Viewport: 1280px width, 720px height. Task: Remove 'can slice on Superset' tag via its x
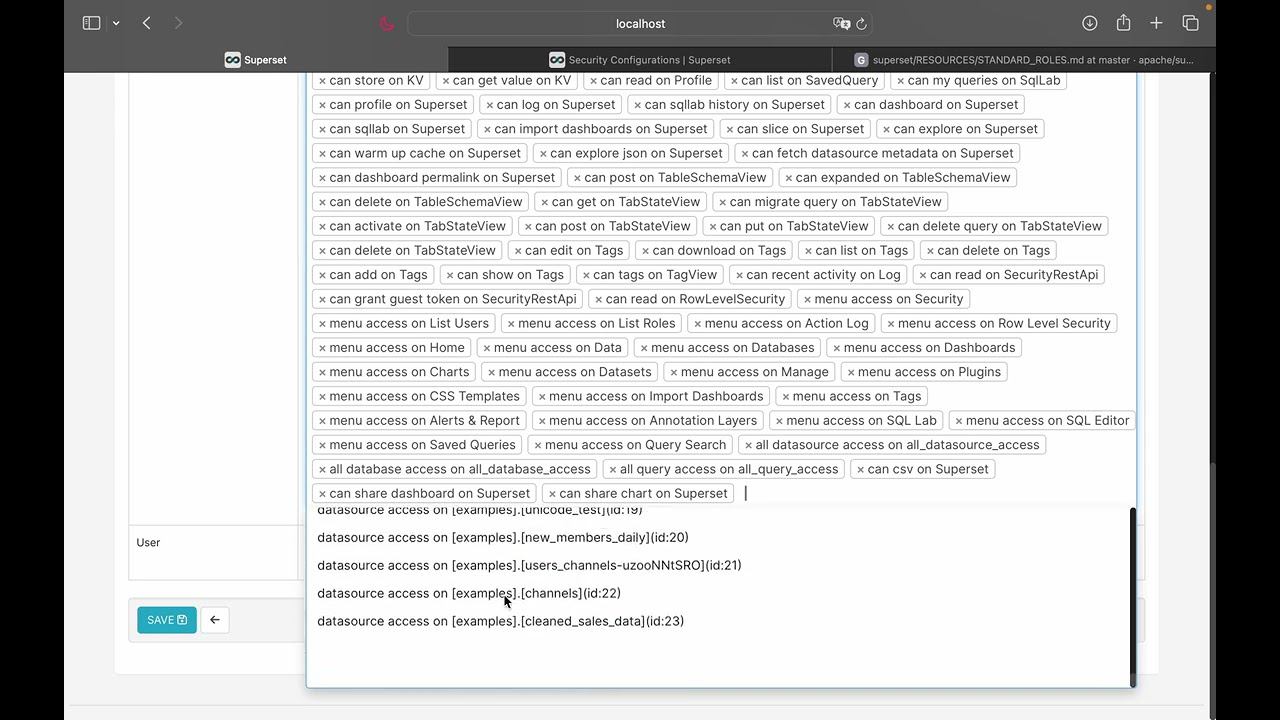729,129
